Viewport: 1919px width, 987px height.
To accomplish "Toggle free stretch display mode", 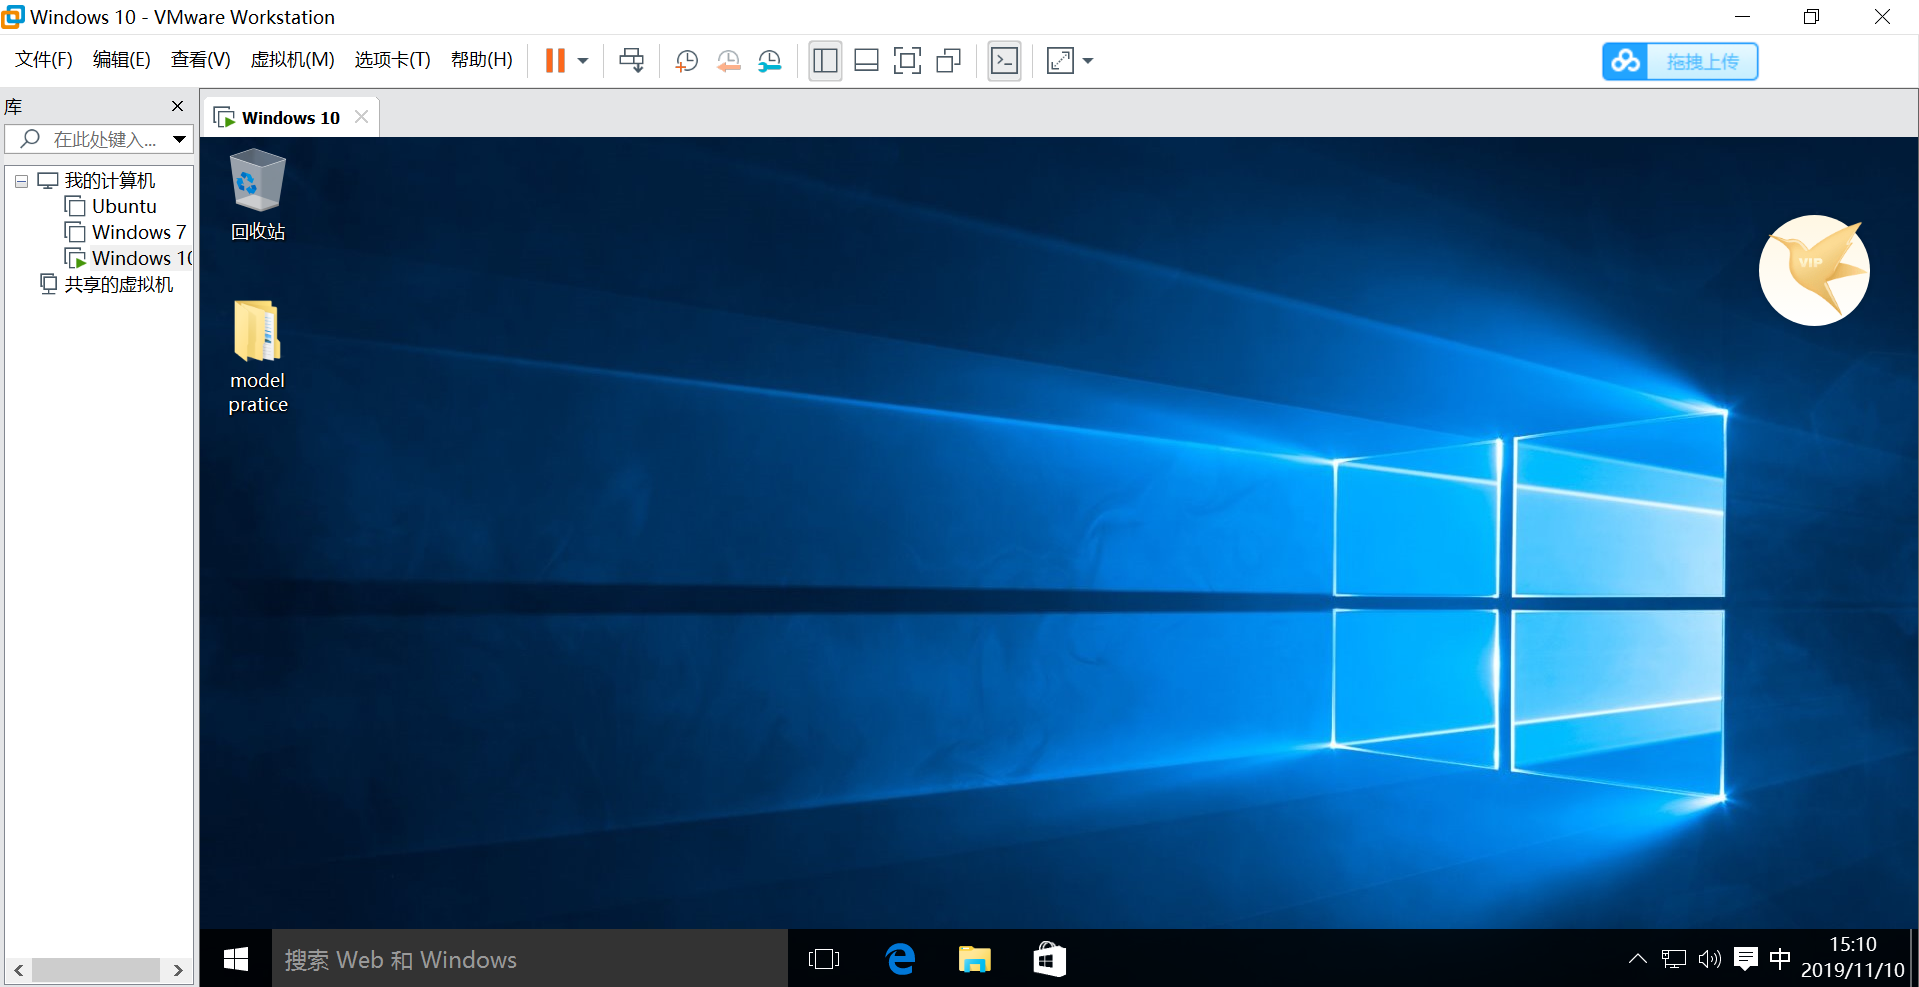I will pos(1060,60).
